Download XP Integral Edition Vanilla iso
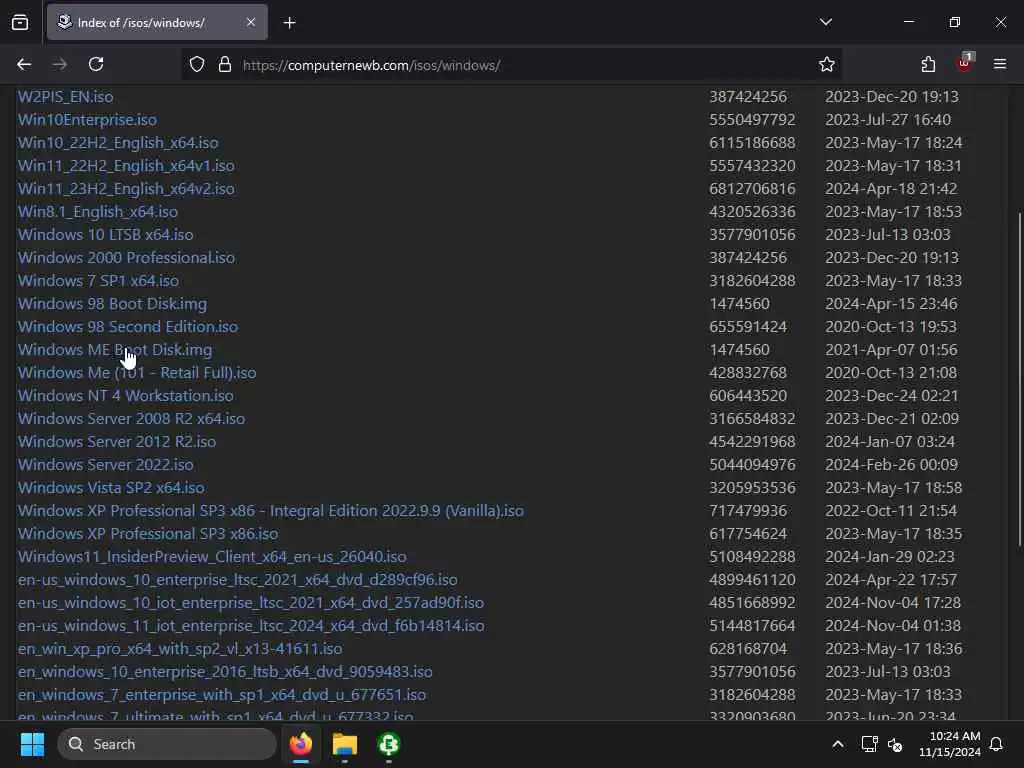 (270, 511)
